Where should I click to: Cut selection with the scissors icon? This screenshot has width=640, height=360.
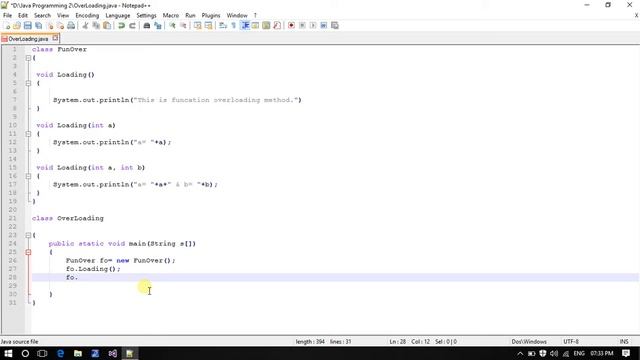click(x=85, y=25)
